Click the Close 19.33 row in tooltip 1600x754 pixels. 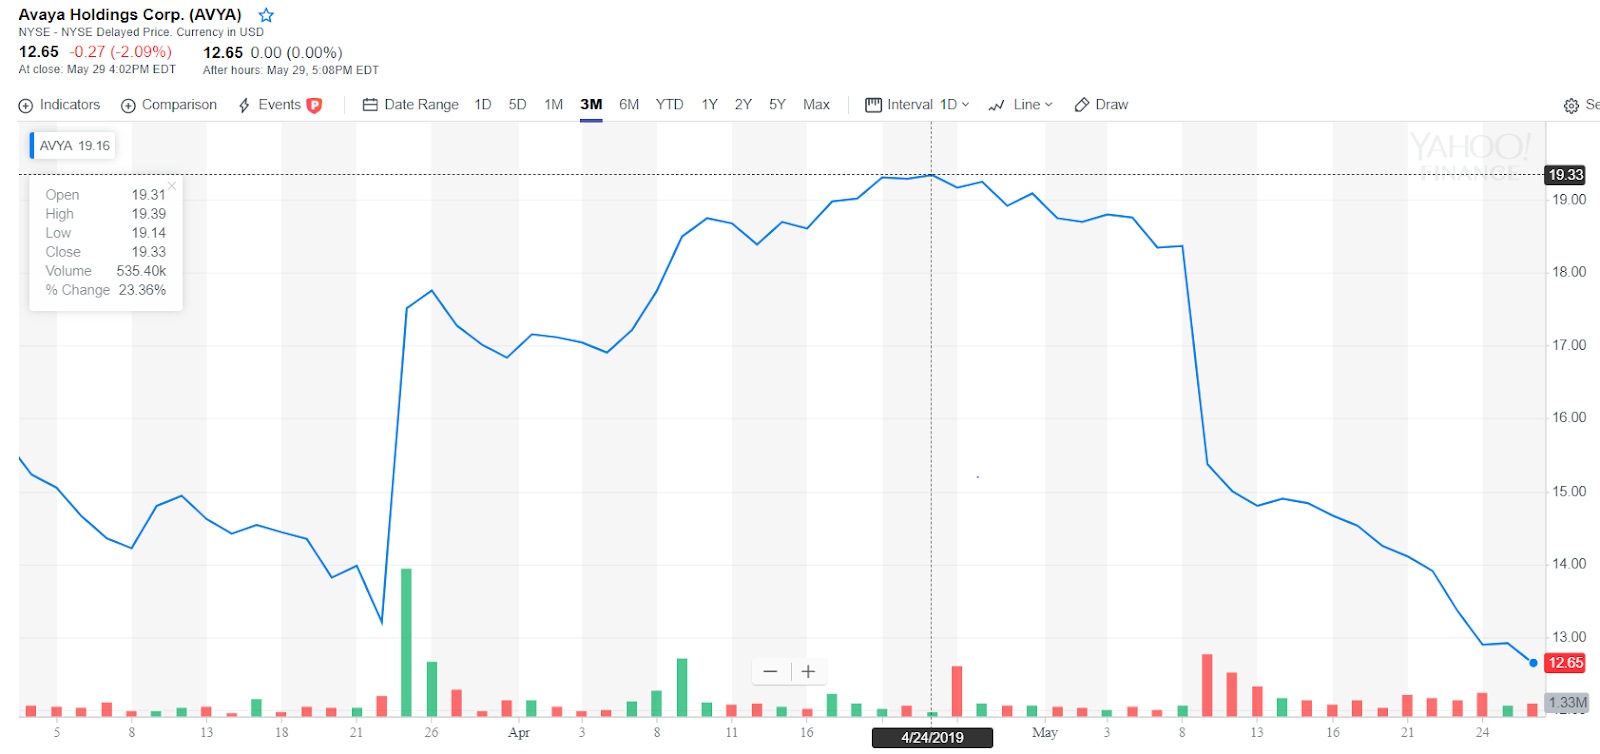[106, 252]
